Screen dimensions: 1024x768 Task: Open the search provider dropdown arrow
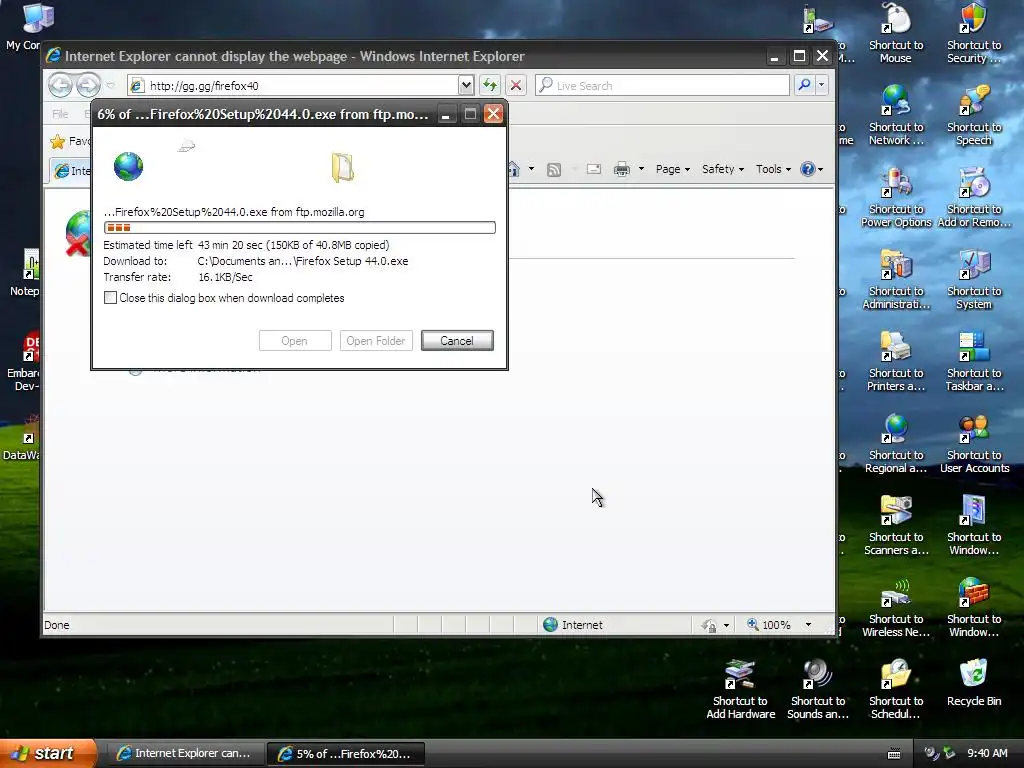[x=822, y=85]
